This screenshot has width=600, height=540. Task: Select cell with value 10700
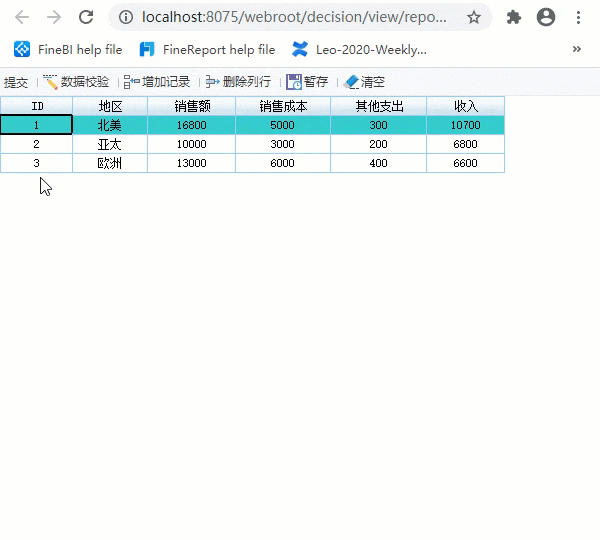tap(466, 125)
